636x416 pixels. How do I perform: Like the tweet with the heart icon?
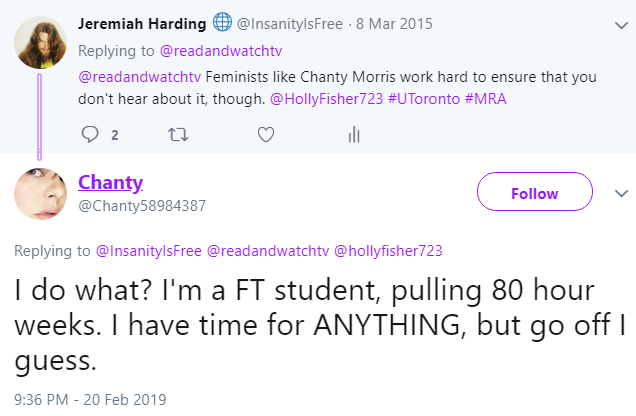tap(266, 135)
